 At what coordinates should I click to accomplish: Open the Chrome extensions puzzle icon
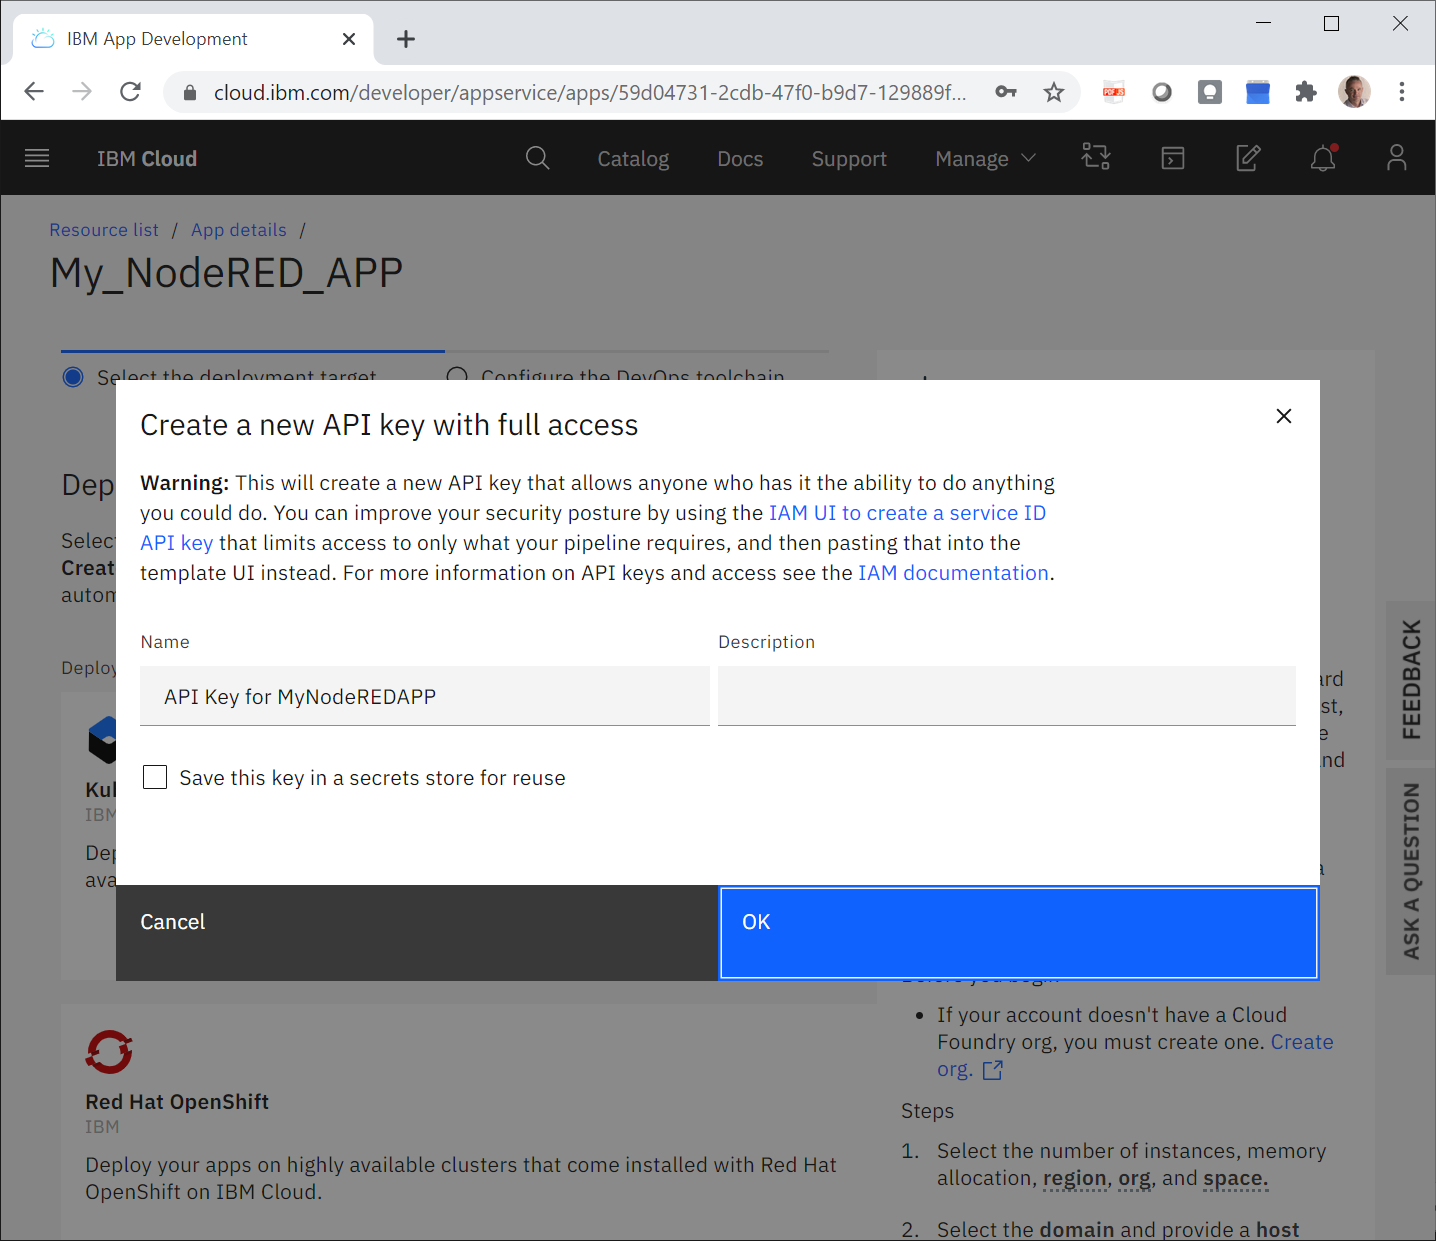1306,92
